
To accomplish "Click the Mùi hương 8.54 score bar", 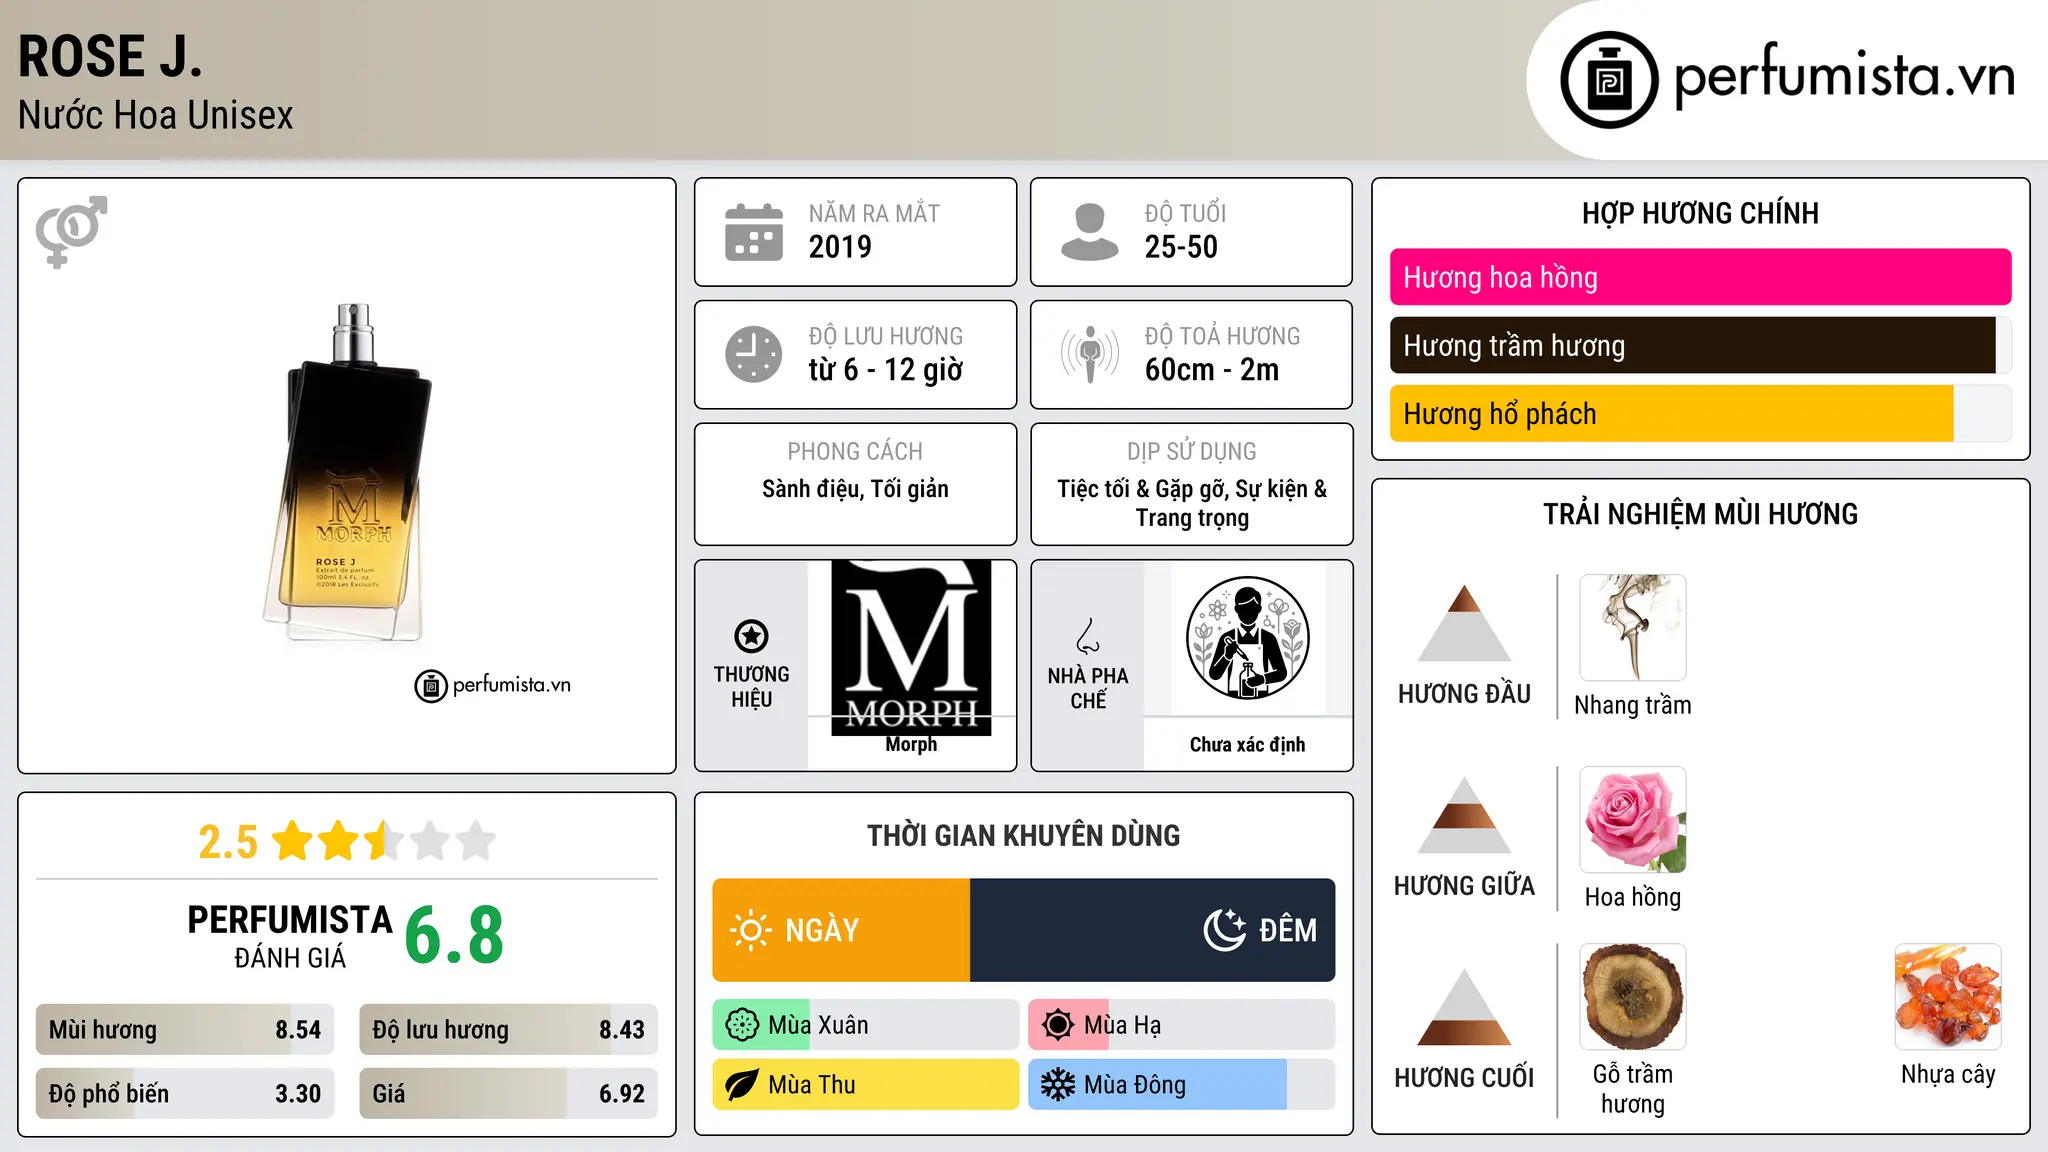I will pyautogui.click(x=185, y=1029).
